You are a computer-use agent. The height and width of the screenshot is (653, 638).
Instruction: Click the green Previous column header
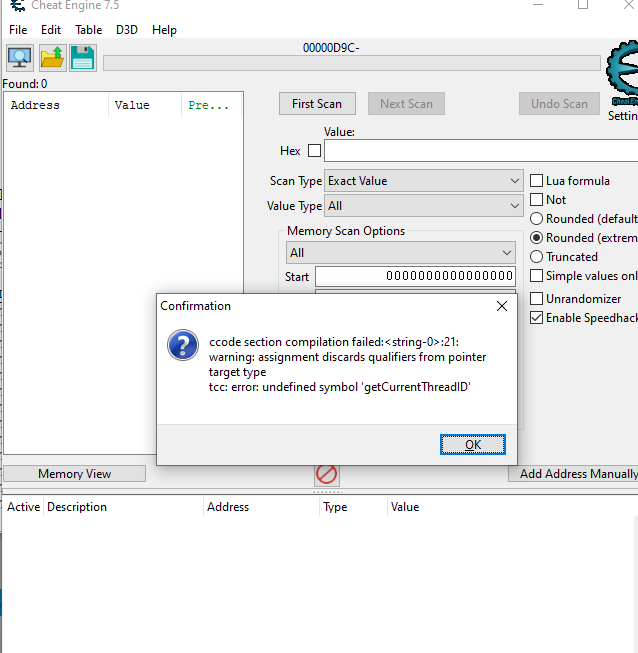click(x=212, y=105)
